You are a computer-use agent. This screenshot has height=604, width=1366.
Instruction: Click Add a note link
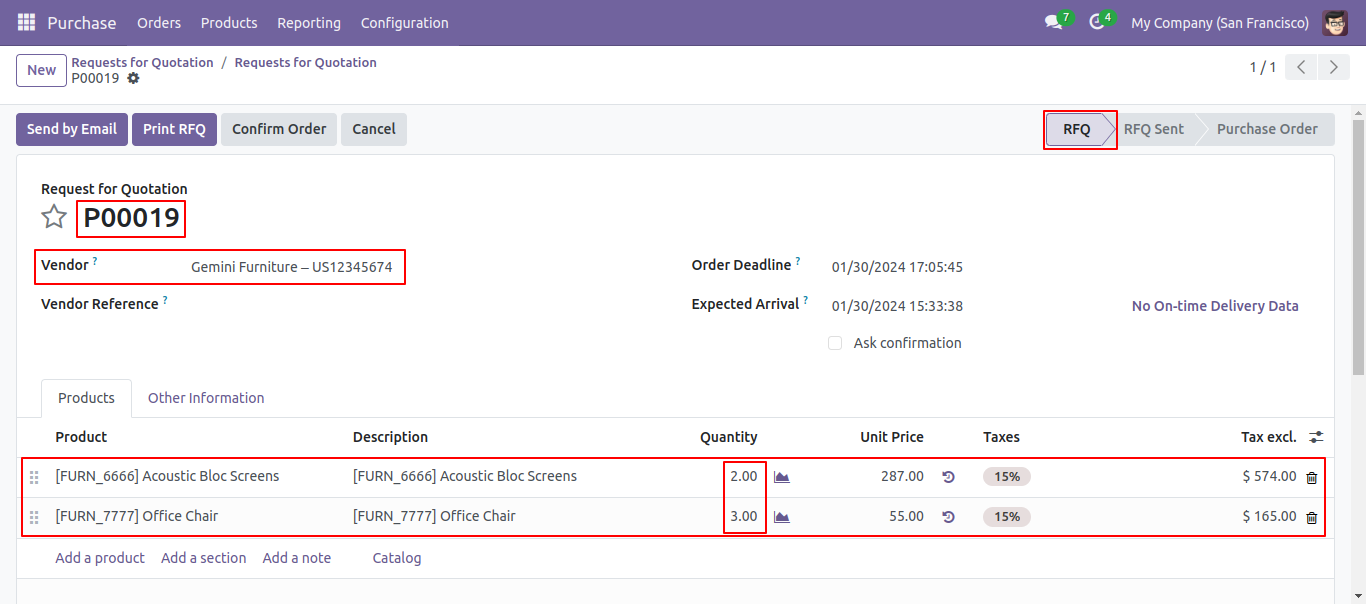click(297, 558)
